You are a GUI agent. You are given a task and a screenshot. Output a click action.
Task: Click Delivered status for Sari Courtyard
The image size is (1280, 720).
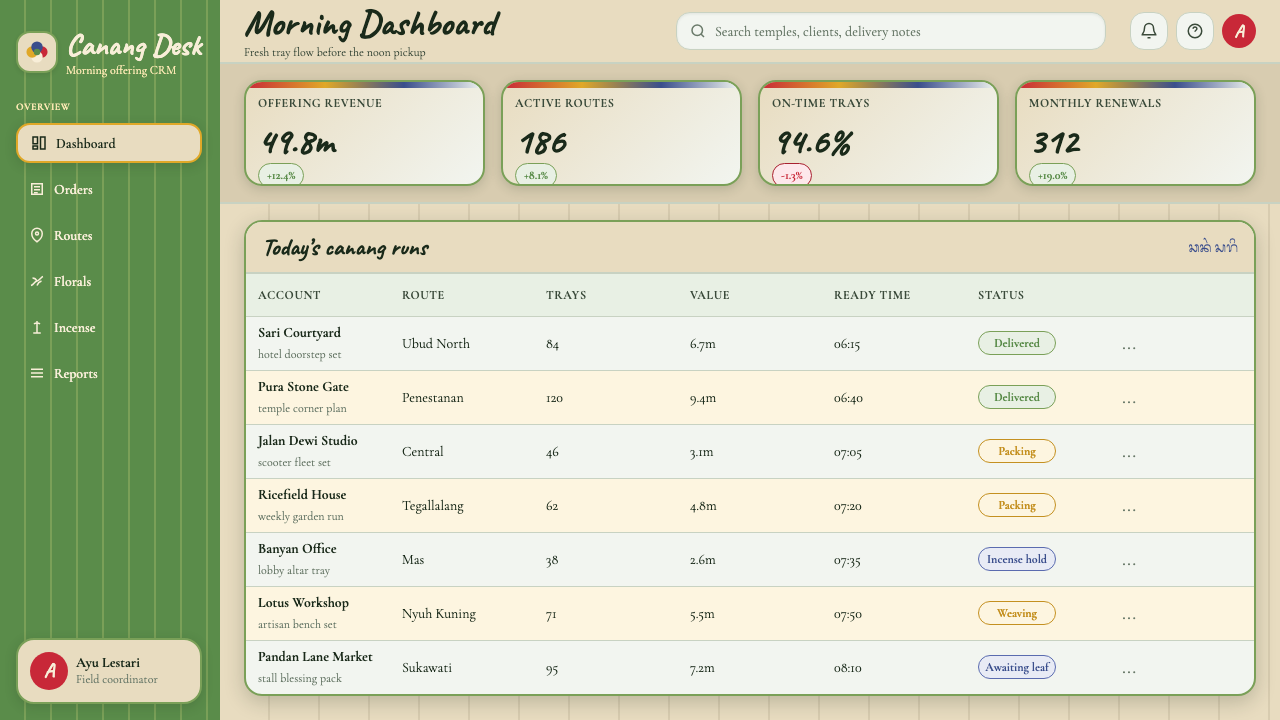click(x=1017, y=343)
